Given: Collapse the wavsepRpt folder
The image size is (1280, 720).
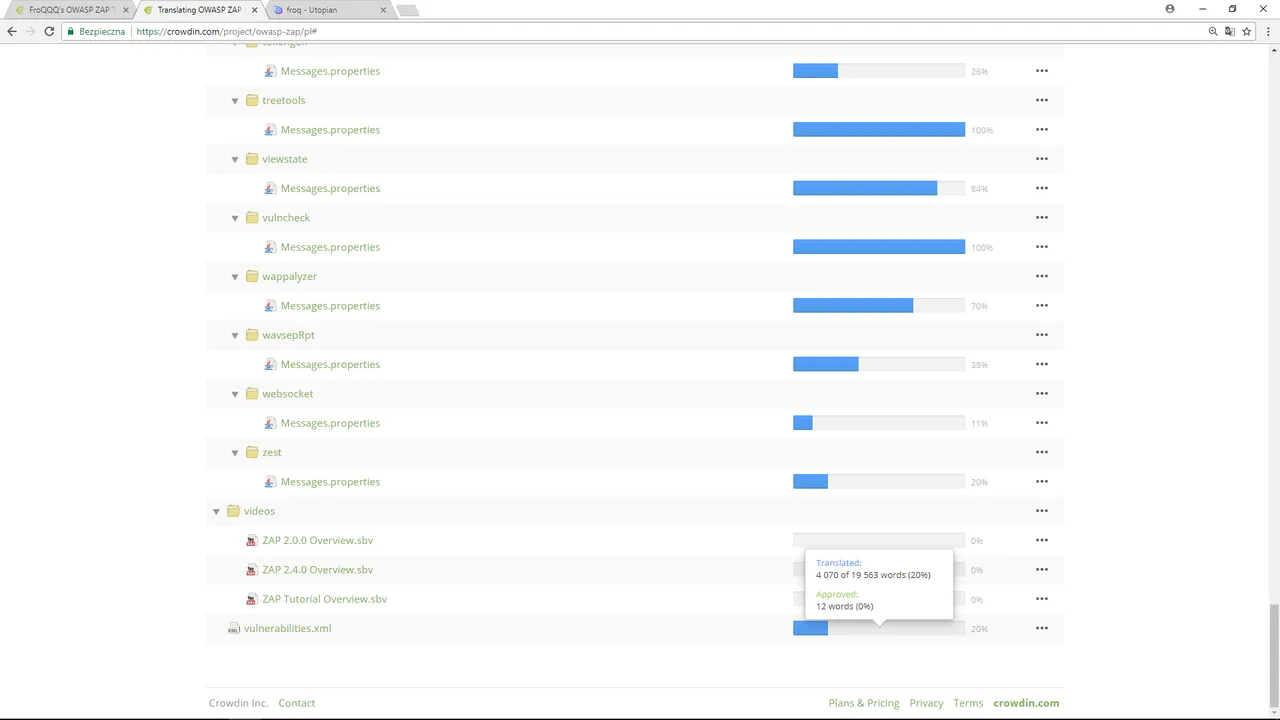Looking at the screenshot, I should click(x=235, y=335).
